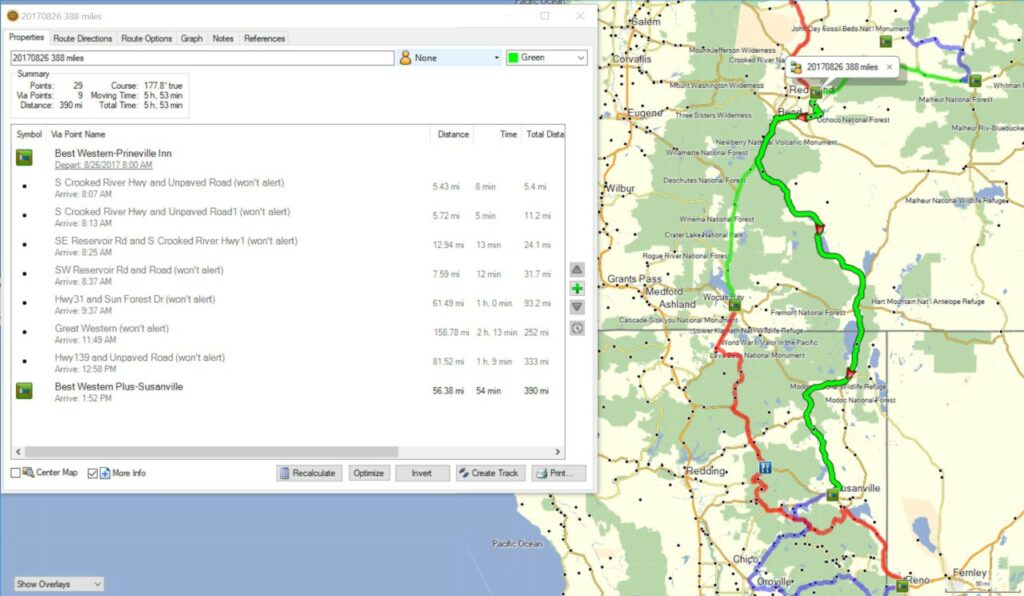
Task: Click the Best Western-Prineville Inn lodging icon
Action: pyautogui.click(x=25, y=157)
